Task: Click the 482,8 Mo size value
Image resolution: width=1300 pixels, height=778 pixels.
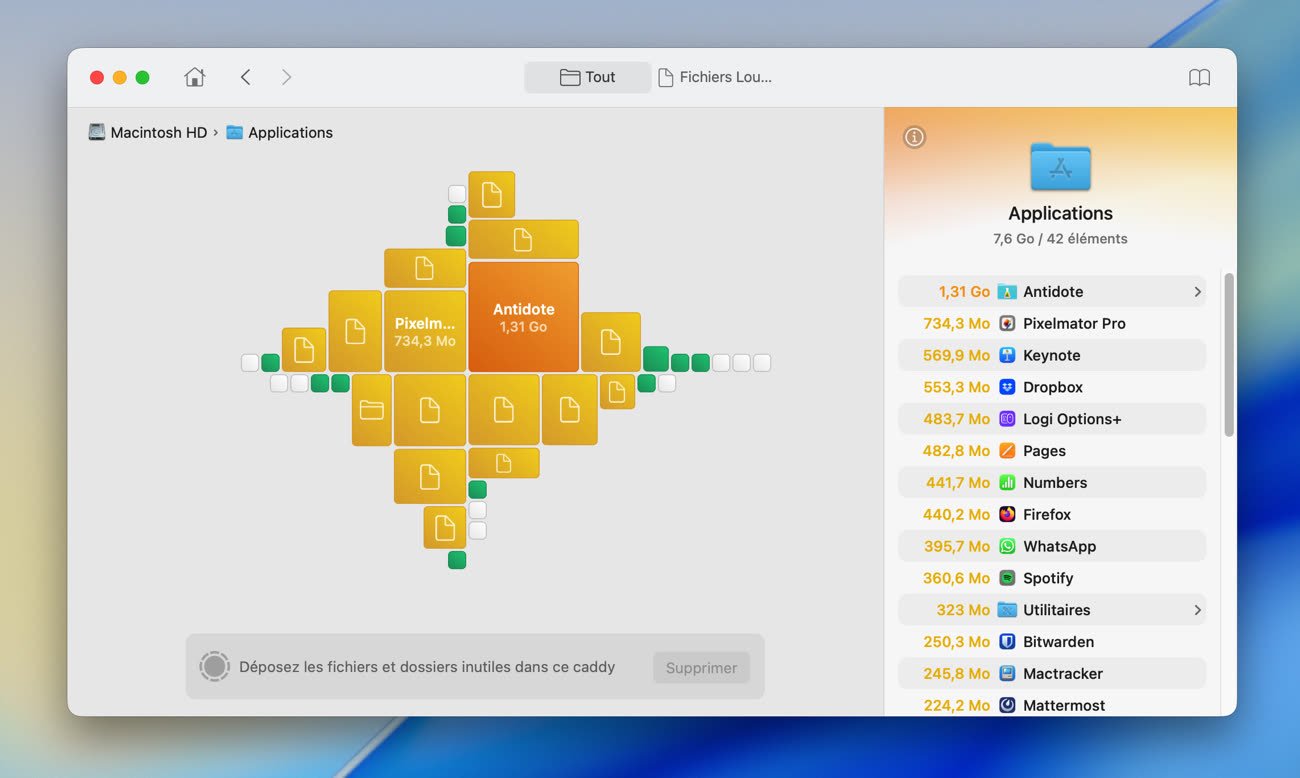Action: [x=956, y=451]
